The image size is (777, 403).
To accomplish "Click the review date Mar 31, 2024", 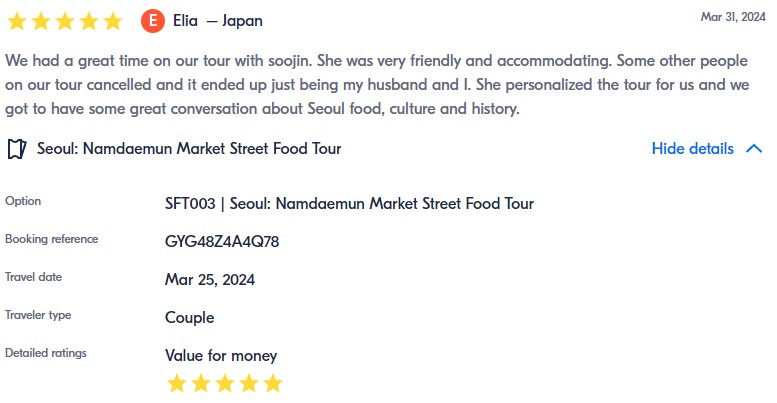I will point(733,16).
